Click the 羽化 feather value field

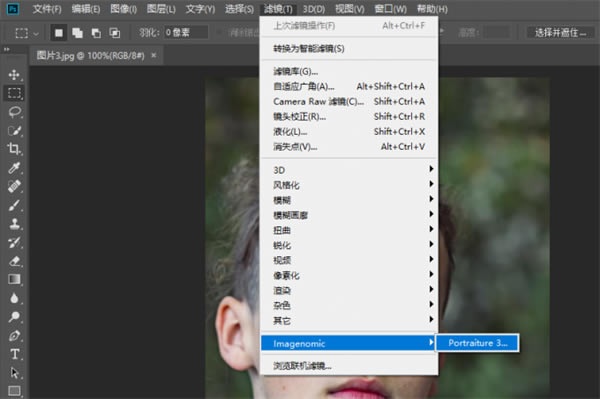pos(186,33)
